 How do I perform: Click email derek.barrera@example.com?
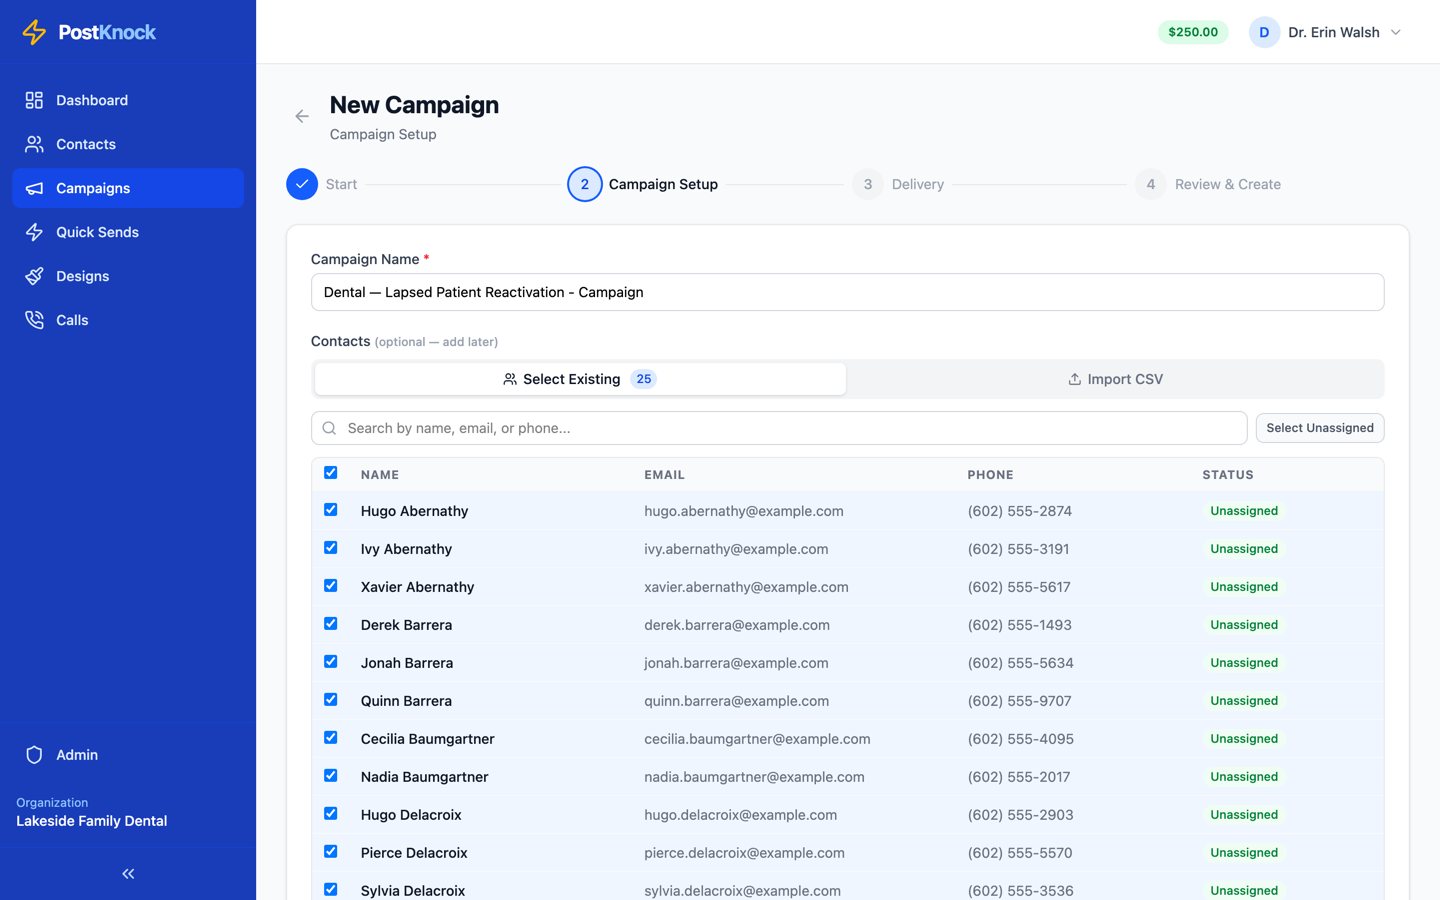pyautogui.click(x=737, y=625)
